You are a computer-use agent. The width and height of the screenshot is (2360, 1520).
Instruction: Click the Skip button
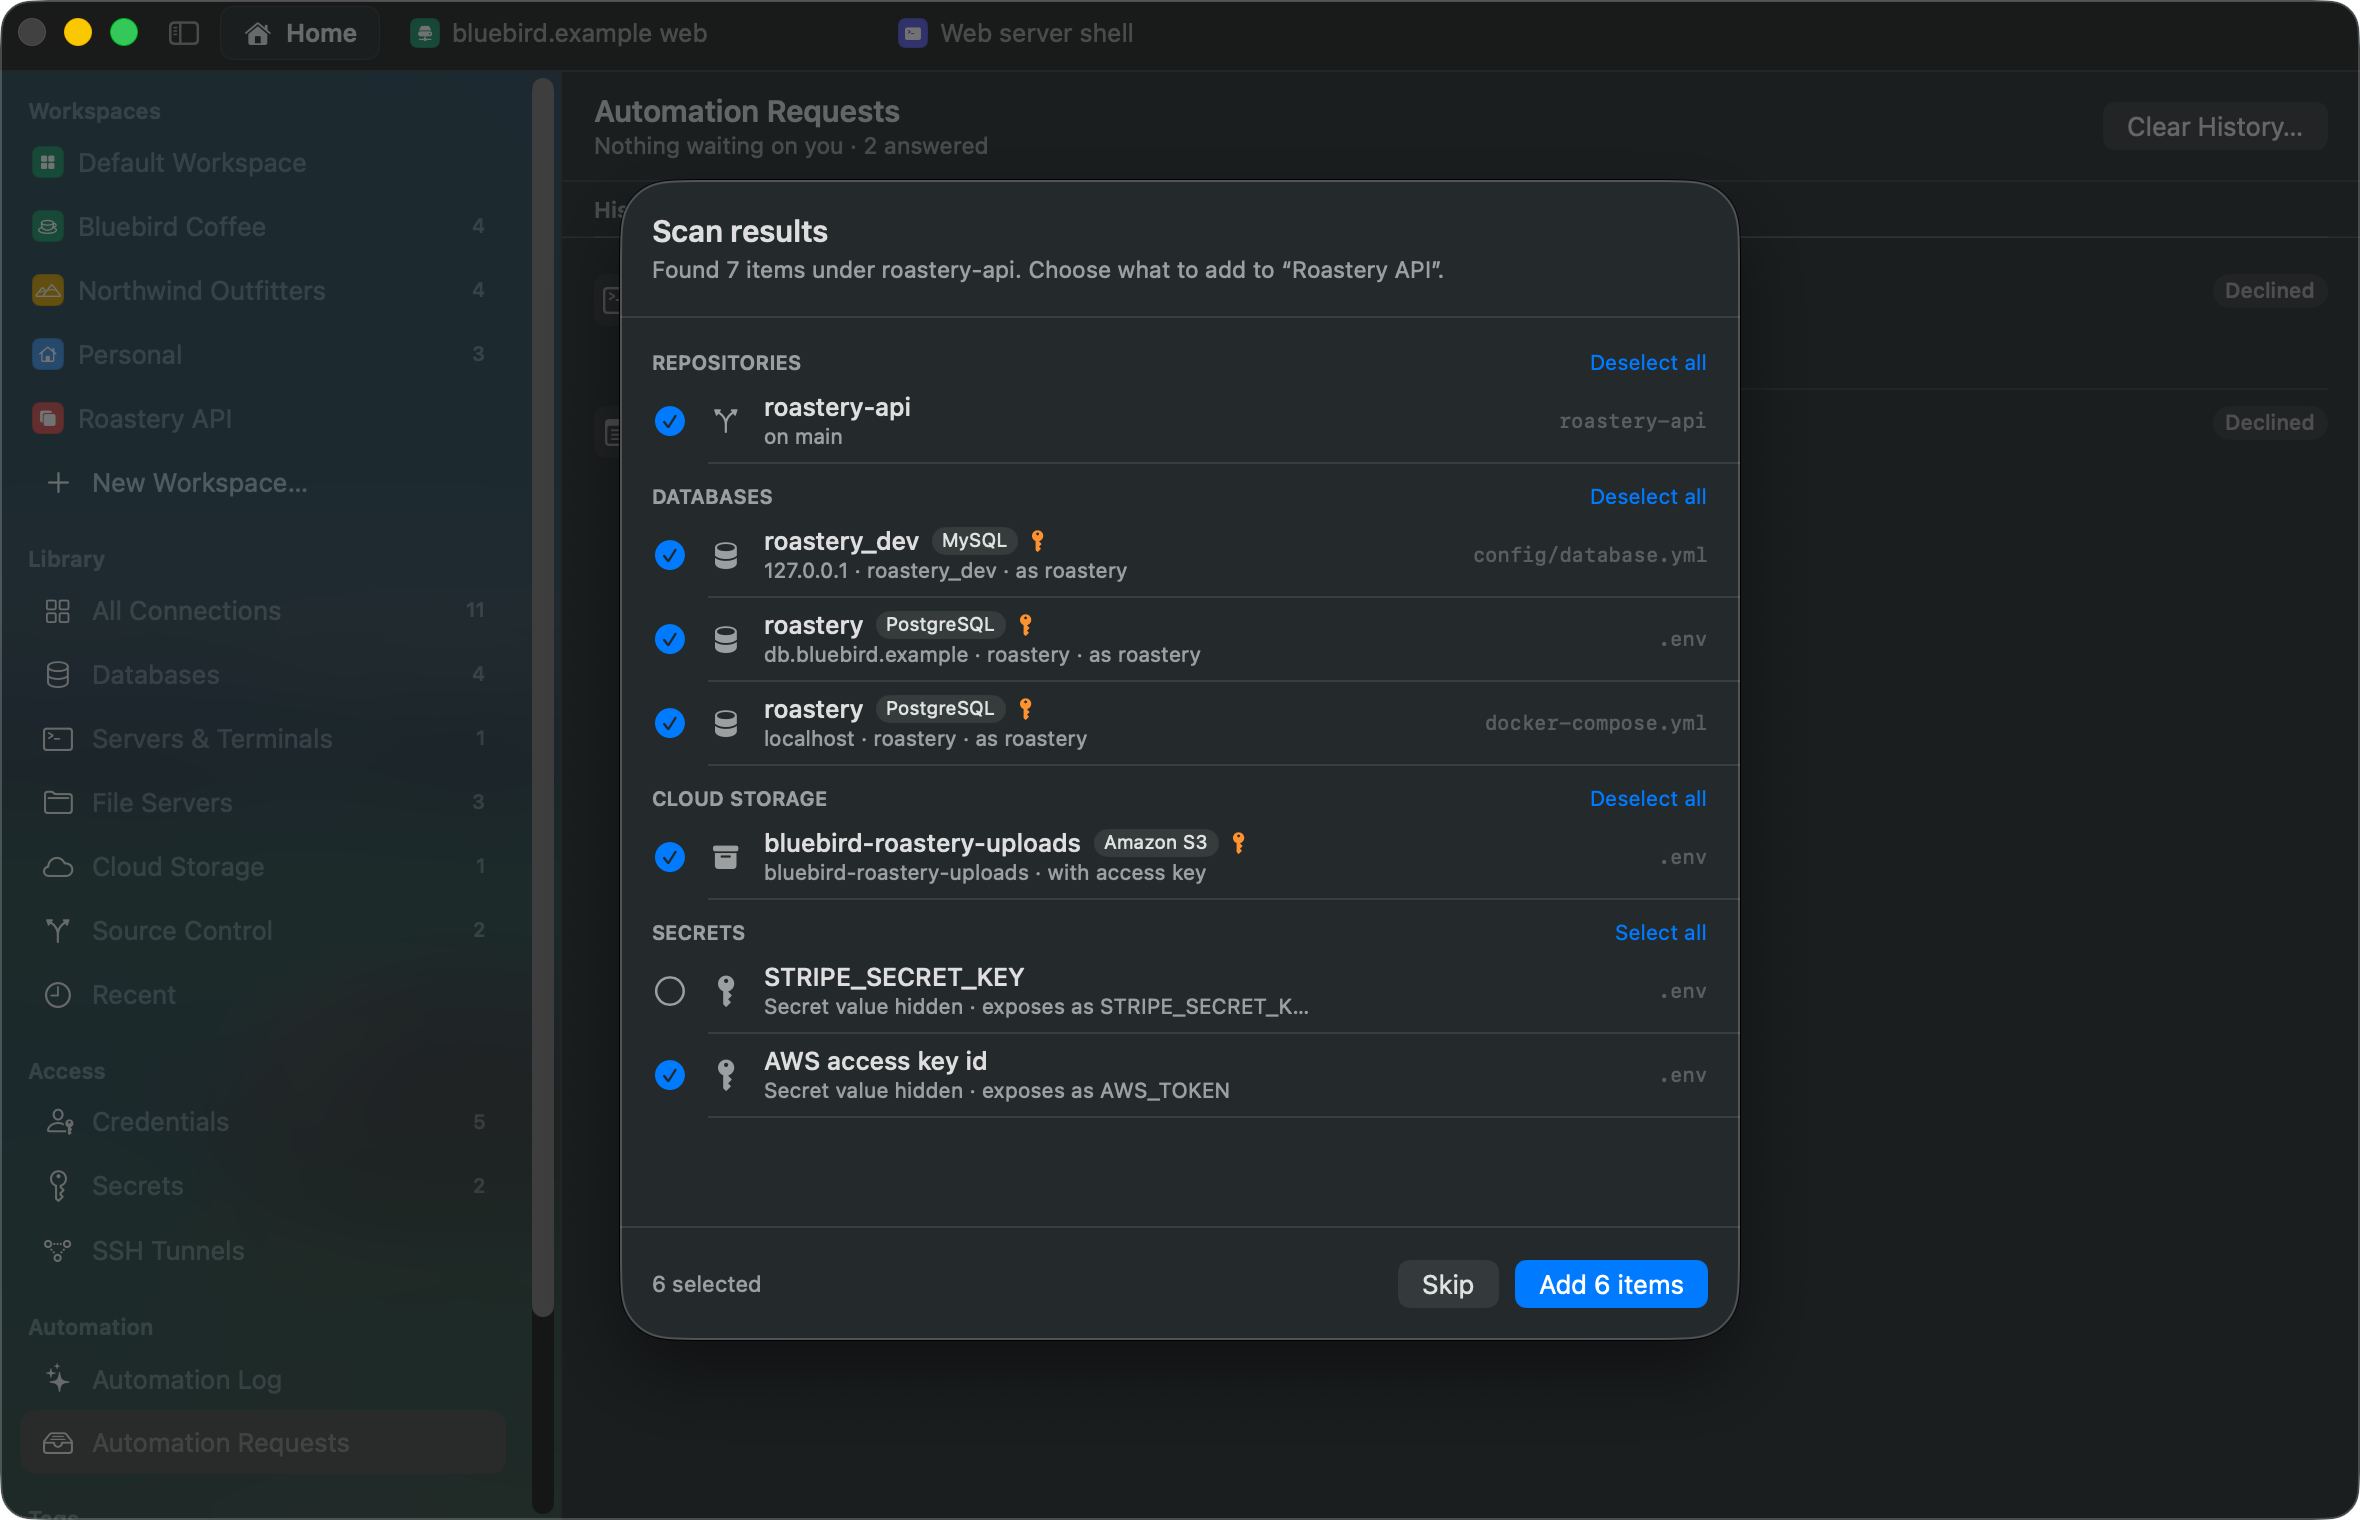tap(1447, 1284)
